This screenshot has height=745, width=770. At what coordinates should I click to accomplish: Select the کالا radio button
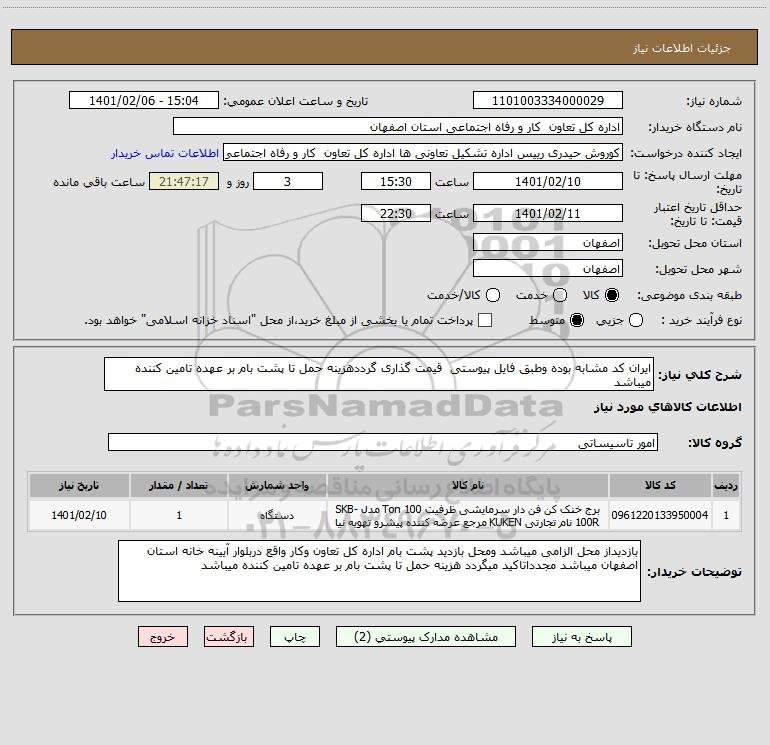612,295
